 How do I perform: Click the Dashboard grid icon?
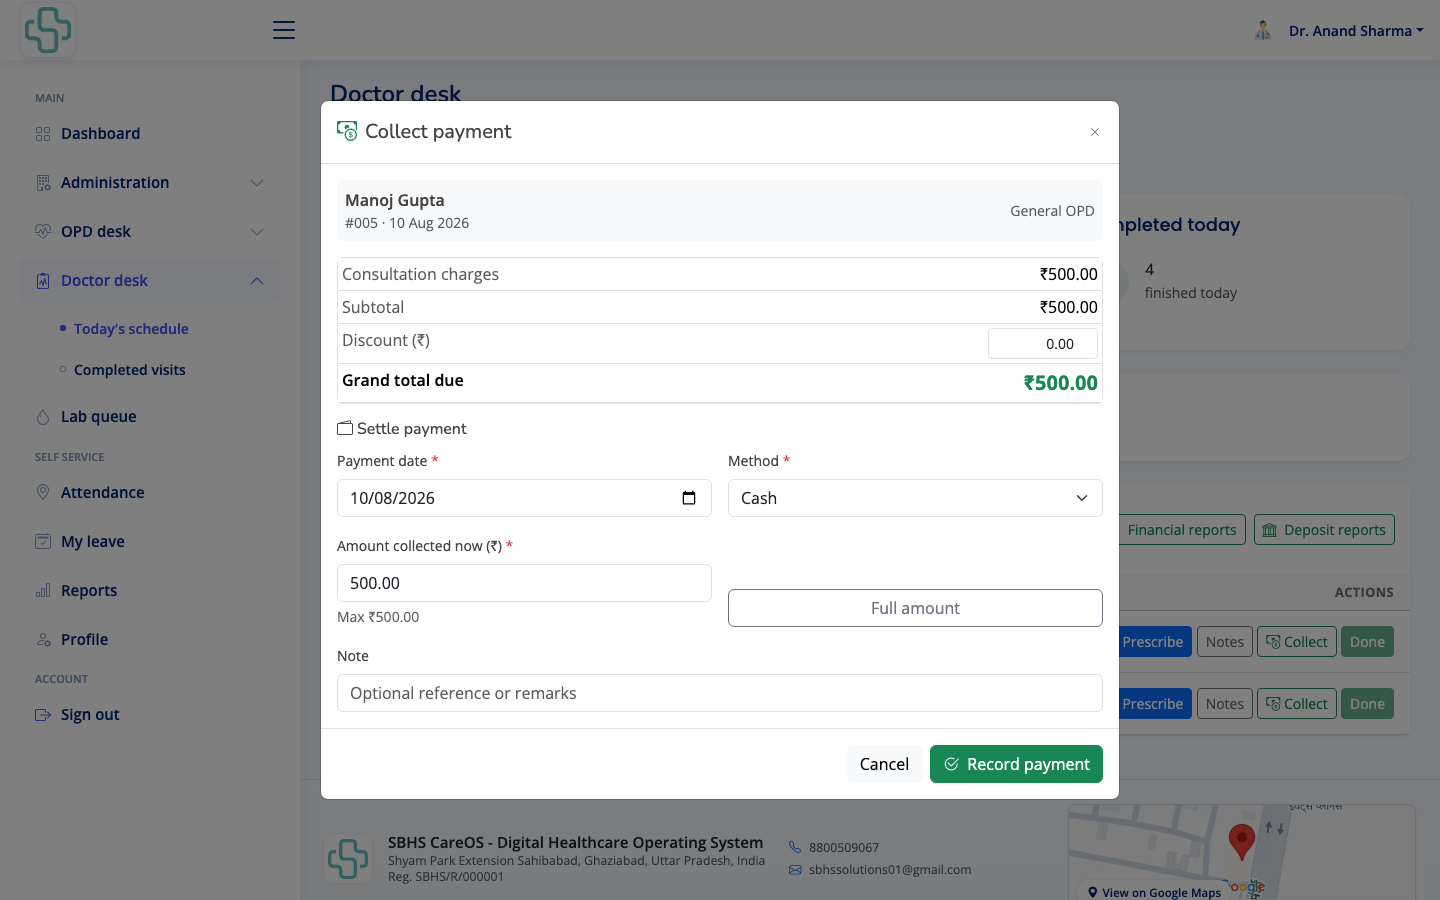pyautogui.click(x=43, y=134)
